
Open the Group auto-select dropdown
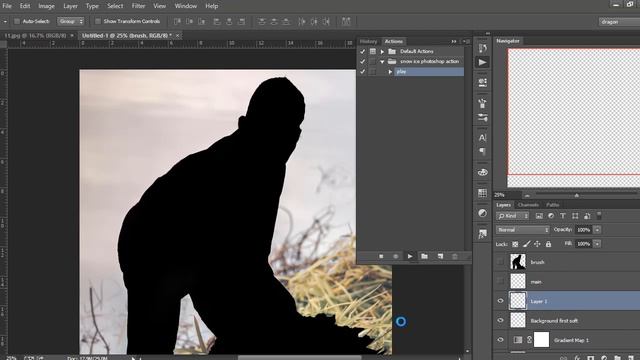(71, 21)
